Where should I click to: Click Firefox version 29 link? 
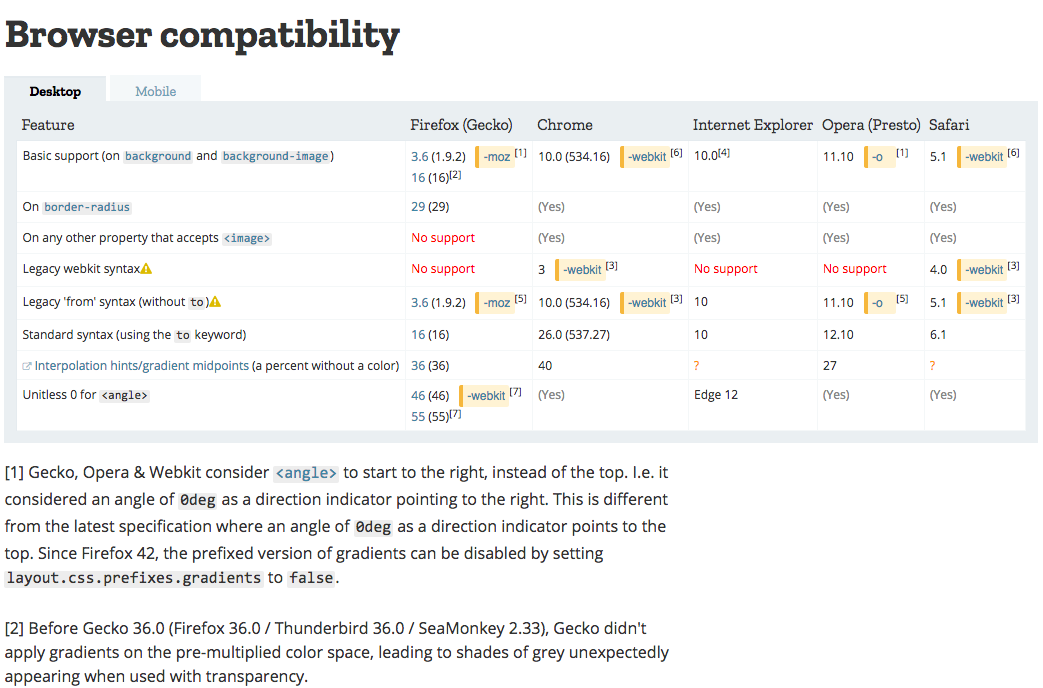point(418,207)
